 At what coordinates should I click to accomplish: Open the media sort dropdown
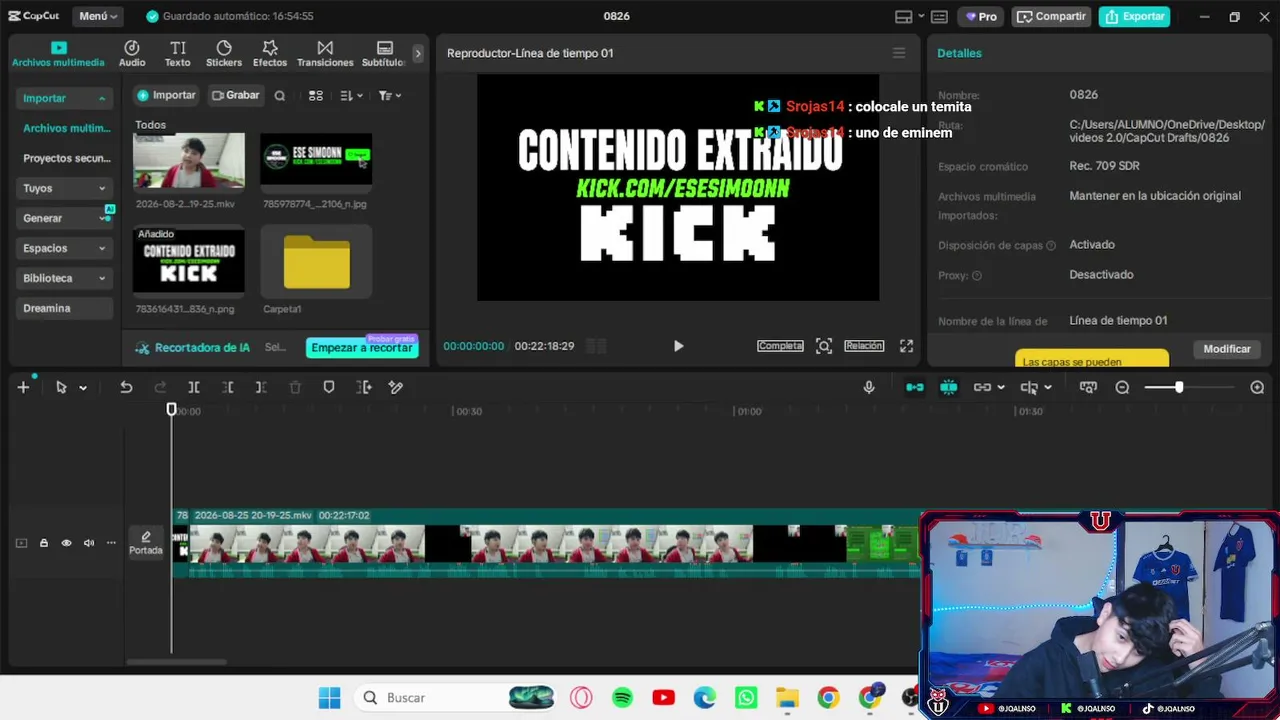(351, 96)
